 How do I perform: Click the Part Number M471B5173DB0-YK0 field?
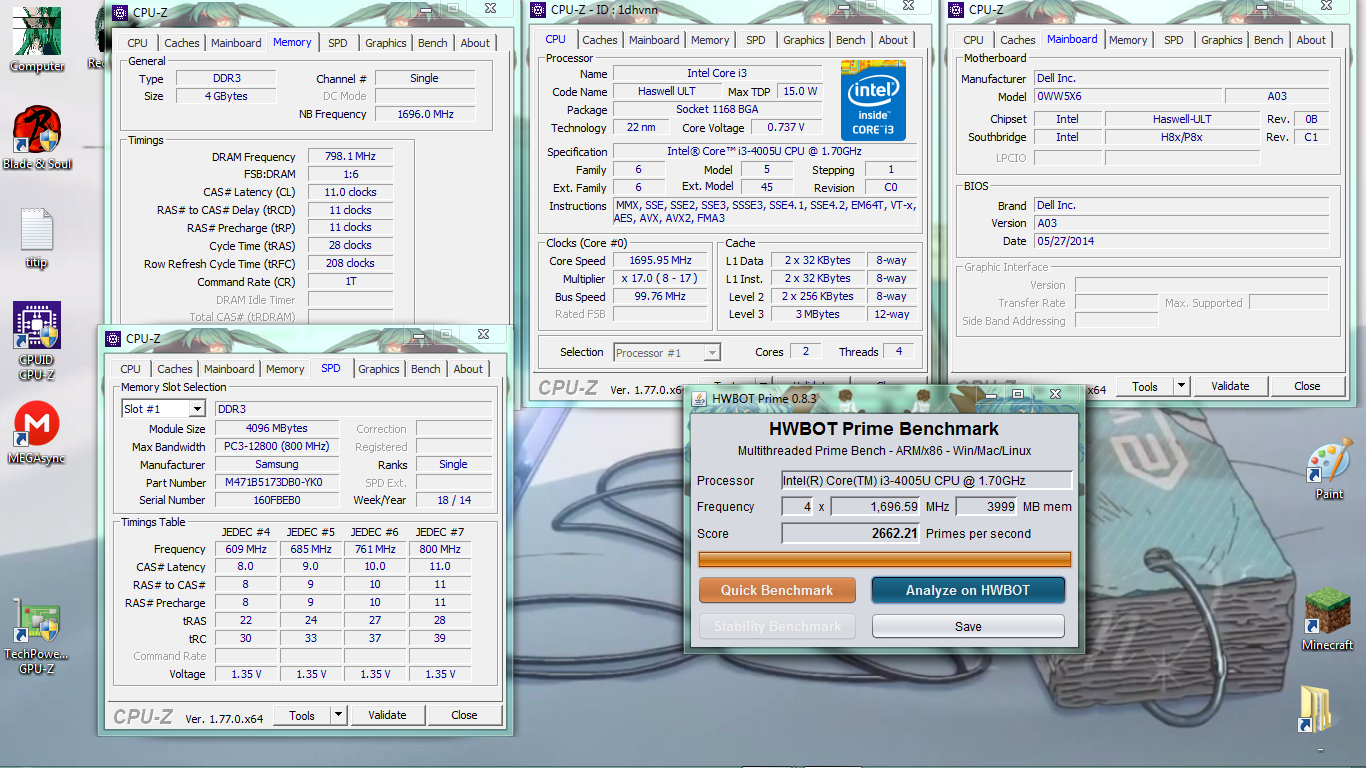pos(277,483)
